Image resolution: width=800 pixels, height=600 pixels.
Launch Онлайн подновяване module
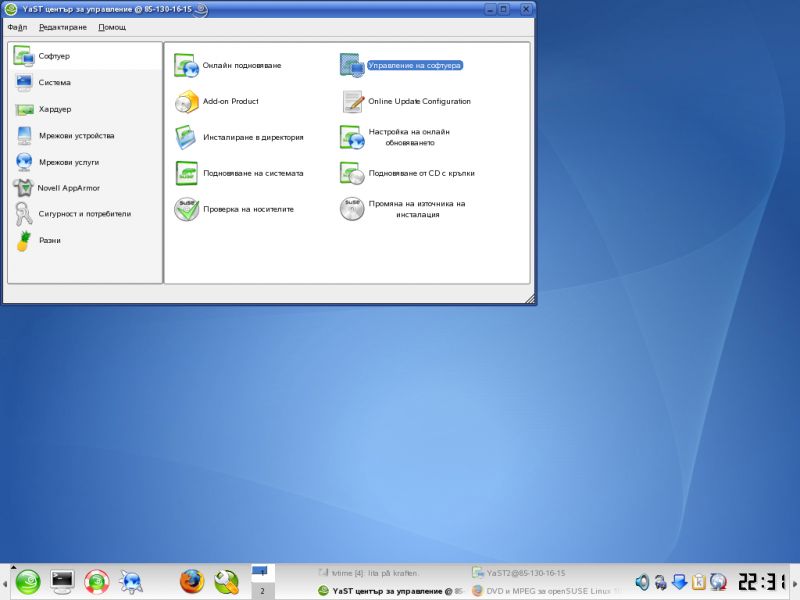(228, 65)
